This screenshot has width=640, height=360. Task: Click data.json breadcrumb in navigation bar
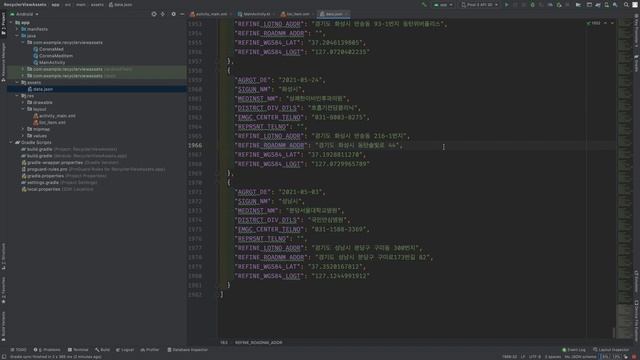tap(120, 5)
